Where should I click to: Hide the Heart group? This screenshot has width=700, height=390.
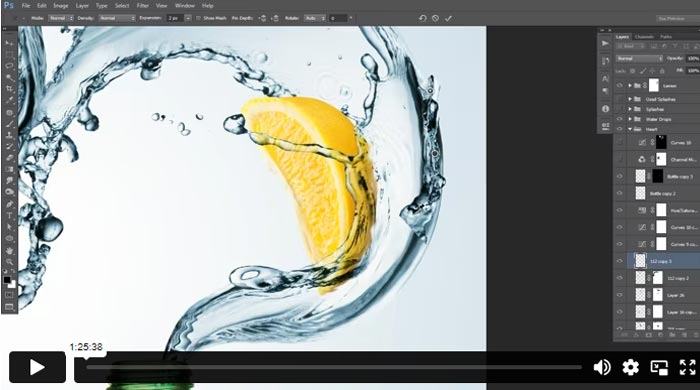(x=619, y=129)
